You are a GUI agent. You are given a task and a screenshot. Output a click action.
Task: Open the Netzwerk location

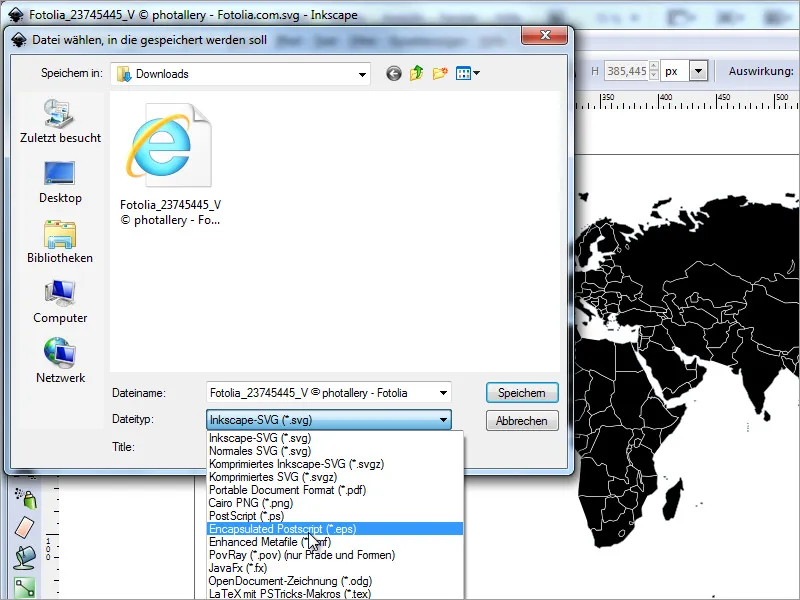60,361
